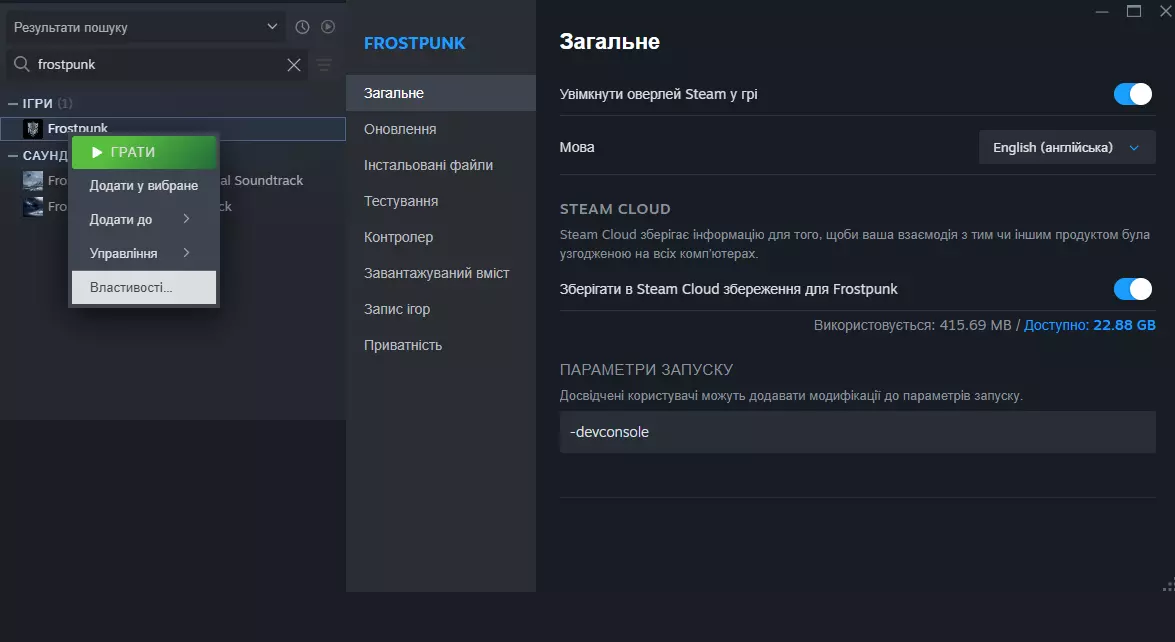Collapse the САУНД section
The image size is (1175, 642).
(x=13, y=156)
